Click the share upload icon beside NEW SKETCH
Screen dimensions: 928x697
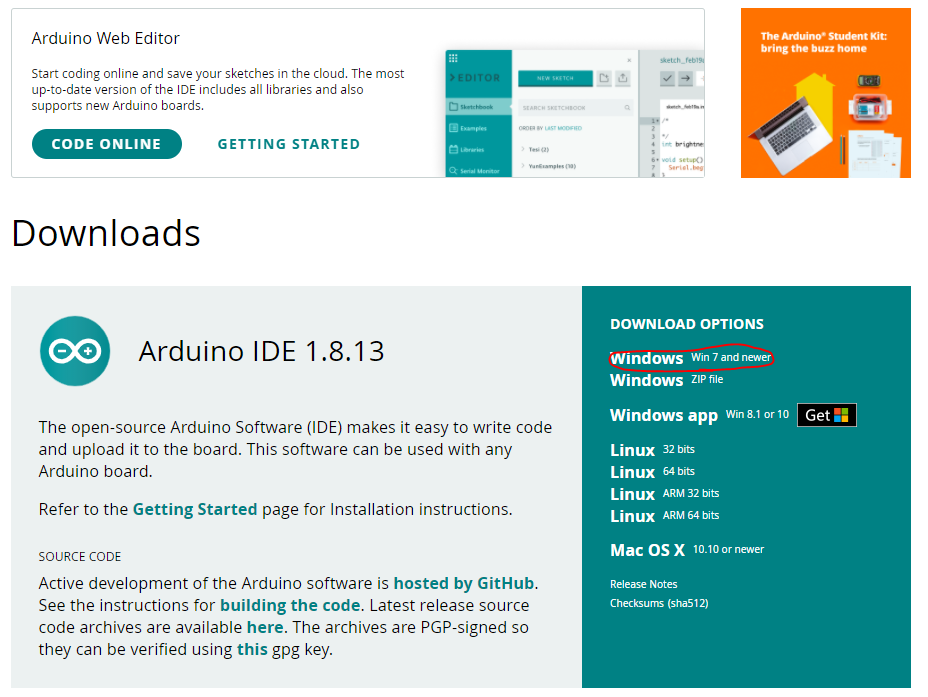623,78
